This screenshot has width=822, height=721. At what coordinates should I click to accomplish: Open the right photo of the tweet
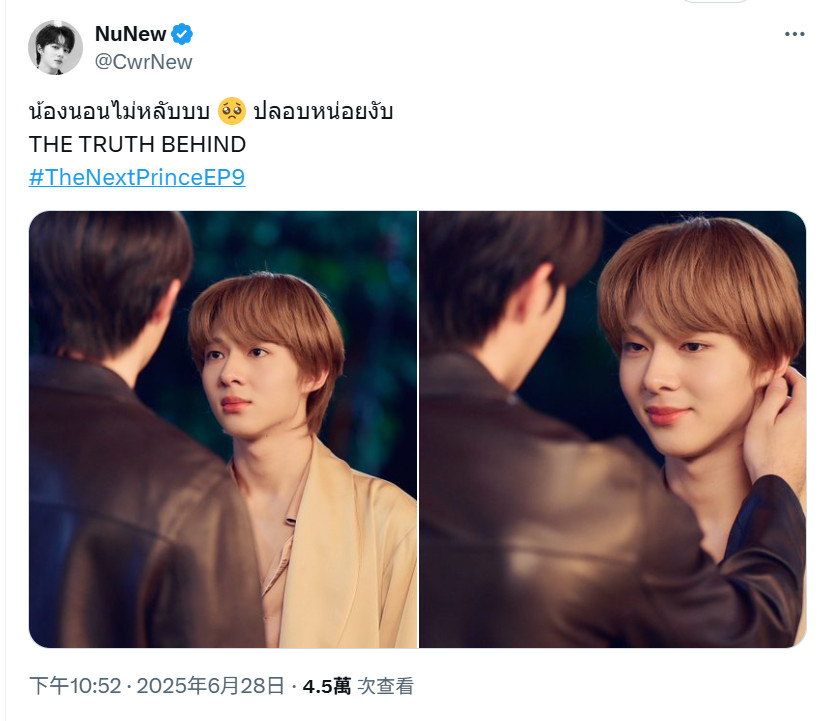click(x=612, y=429)
